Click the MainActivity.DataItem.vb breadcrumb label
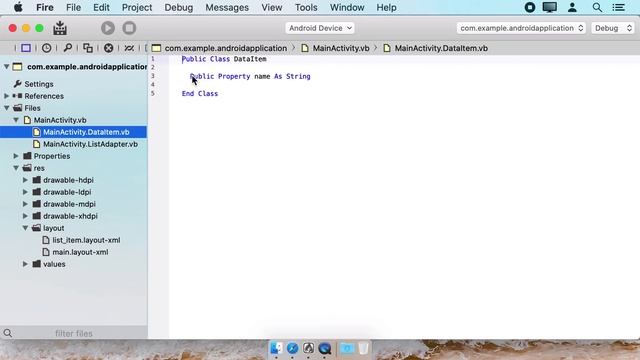640x360 pixels. [x=441, y=48]
